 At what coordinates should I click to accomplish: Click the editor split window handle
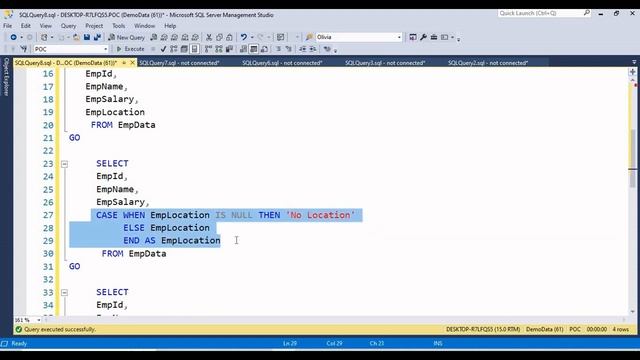click(633, 72)
